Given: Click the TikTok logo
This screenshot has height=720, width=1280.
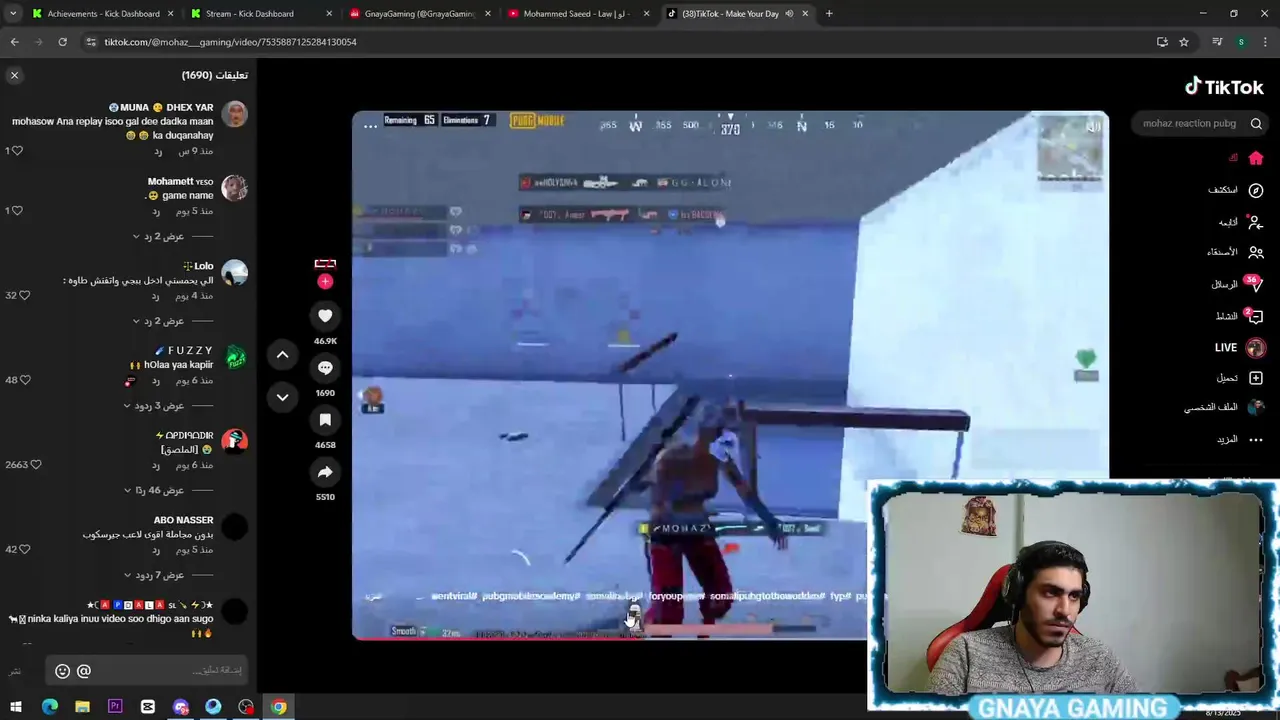Looking at the screenshot, I should pos(1225,87).
